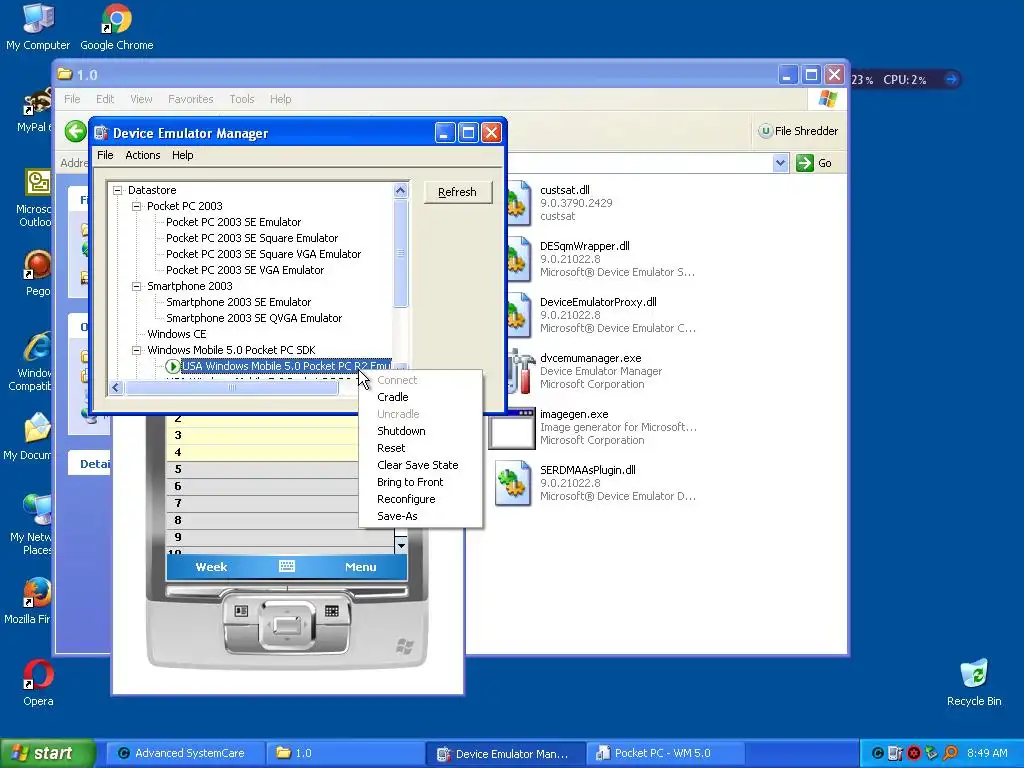Click the orange search tray icon

coord(950,753)
